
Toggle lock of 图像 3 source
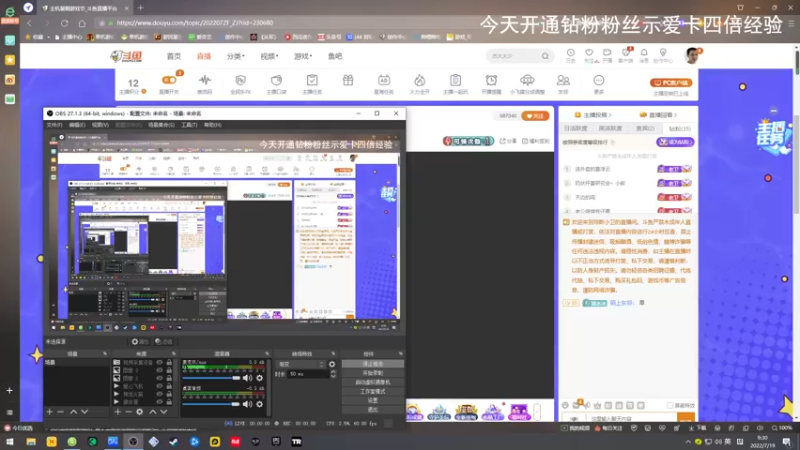point(169,370)
